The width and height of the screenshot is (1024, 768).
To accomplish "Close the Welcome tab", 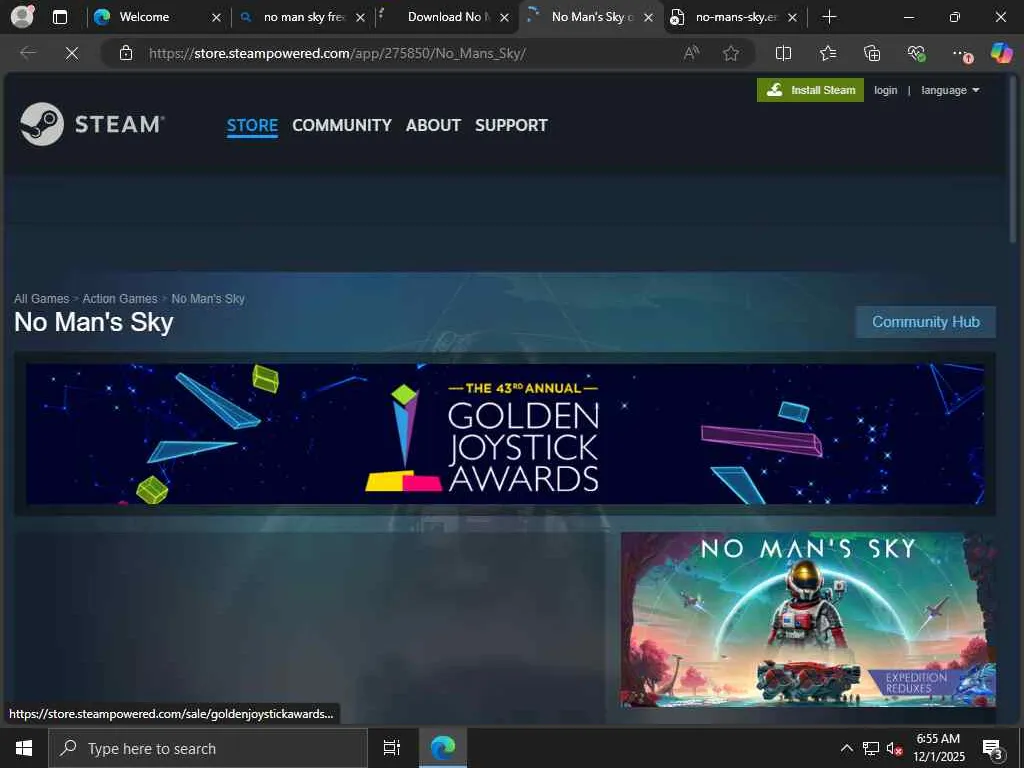I will tap(216, 18).
